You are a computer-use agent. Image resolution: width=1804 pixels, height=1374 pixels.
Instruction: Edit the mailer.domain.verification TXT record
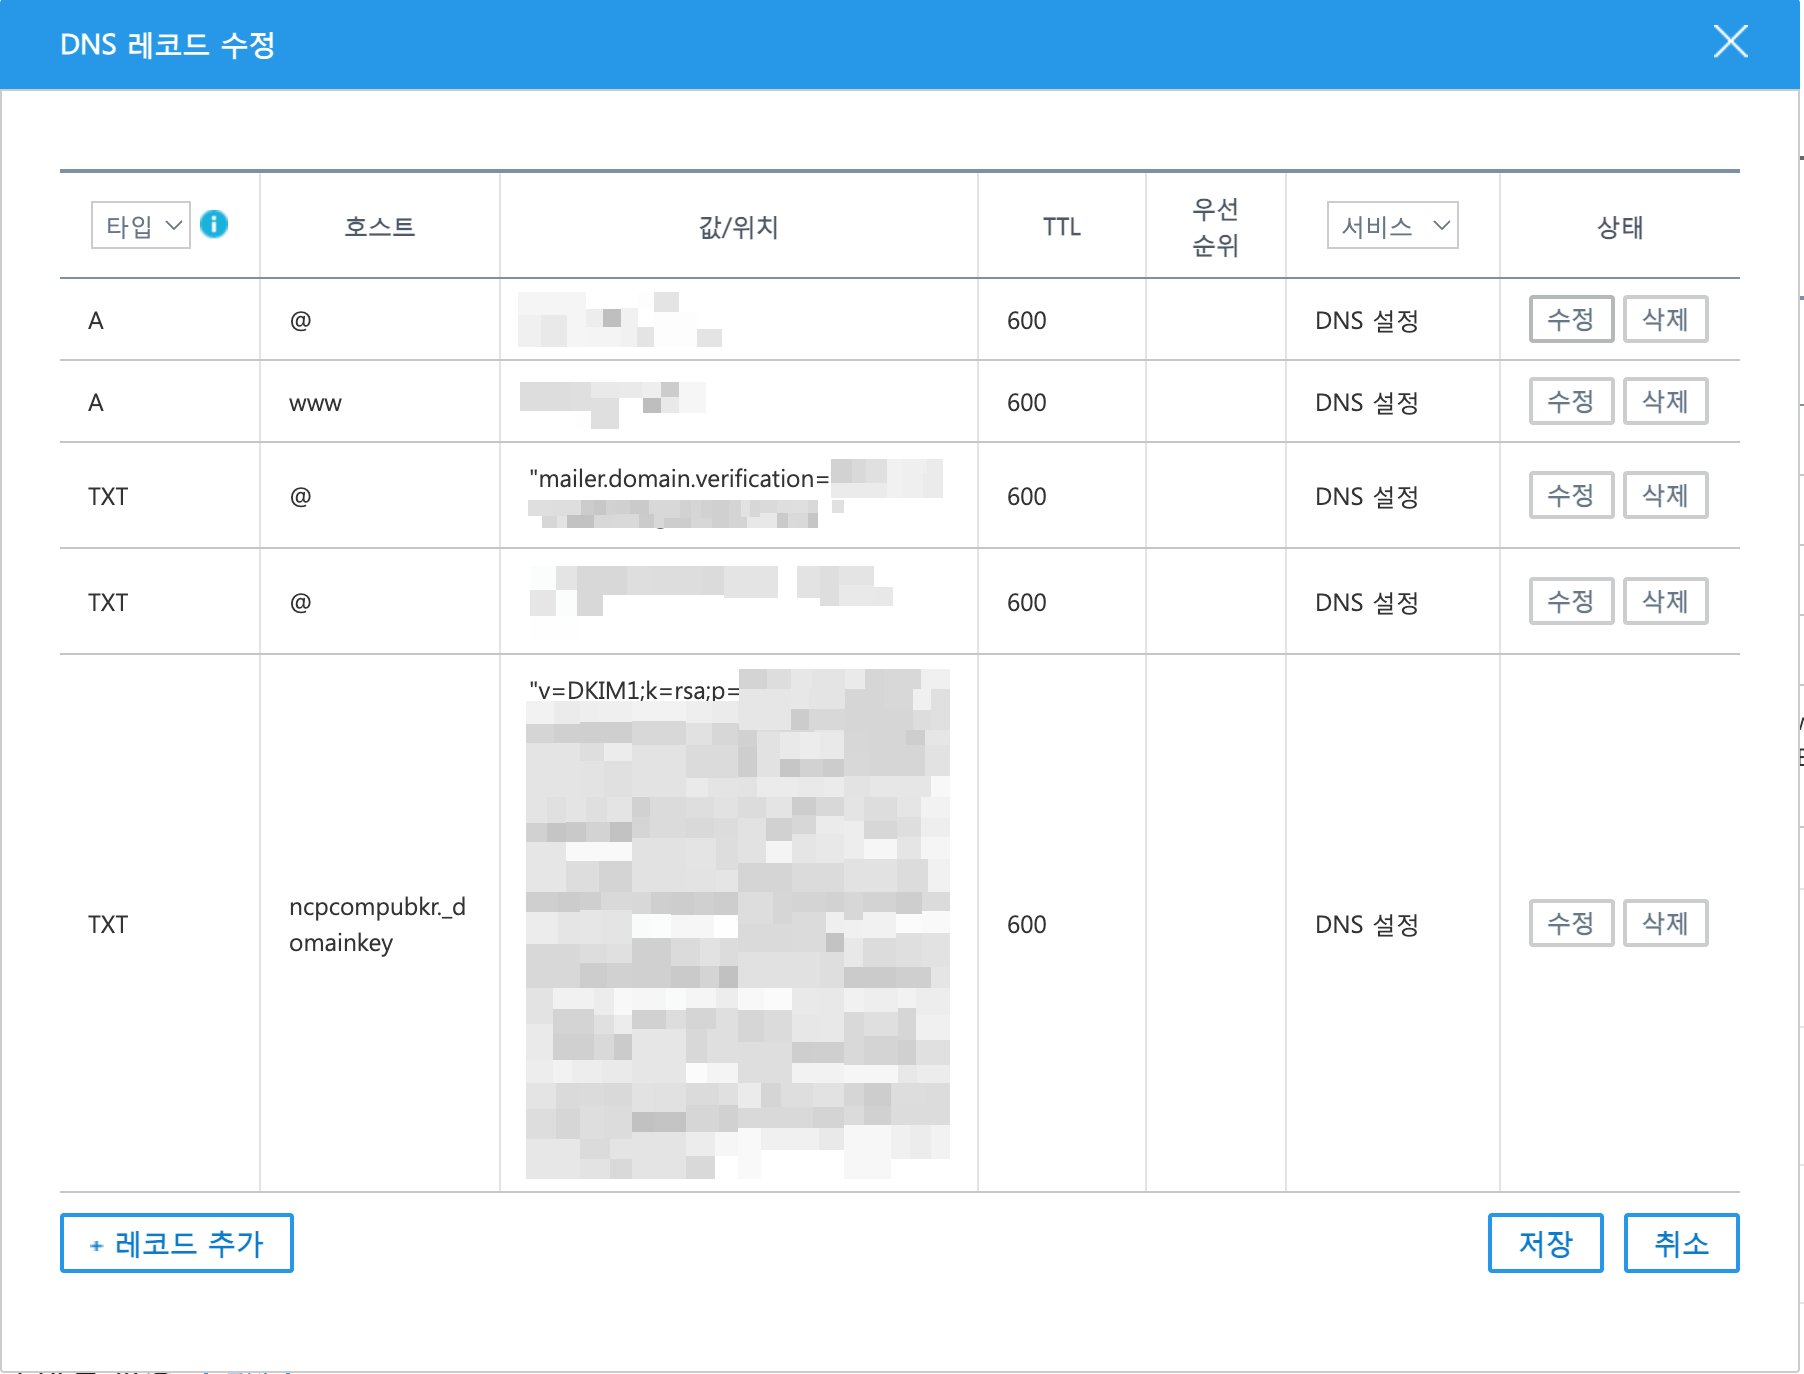pyautogui.click(x=1570, y=496)
